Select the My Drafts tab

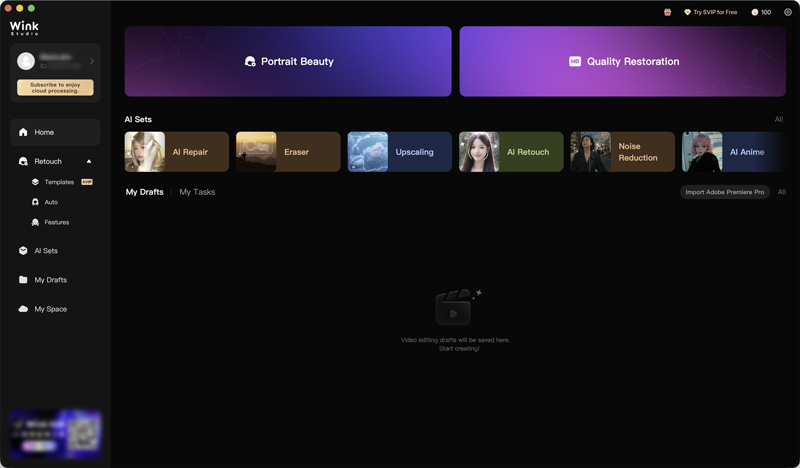pyautogui.click(x=144, y=192)
